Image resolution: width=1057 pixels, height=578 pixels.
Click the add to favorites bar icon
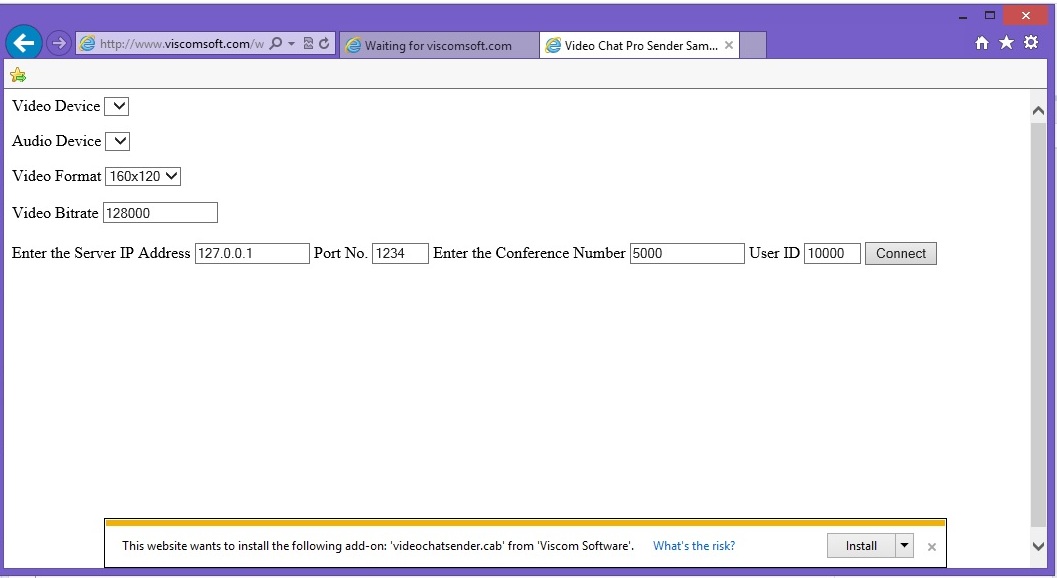click(x=18, y=75)
